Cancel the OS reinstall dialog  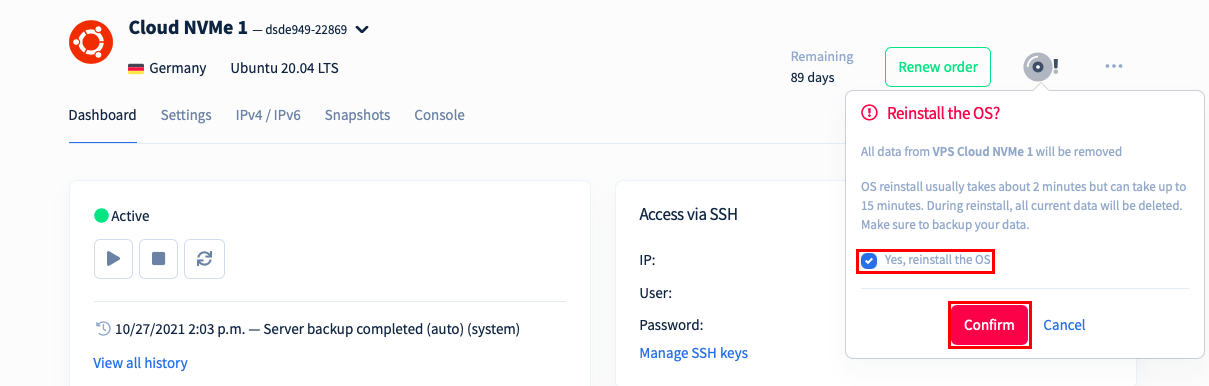(1064, 325)
